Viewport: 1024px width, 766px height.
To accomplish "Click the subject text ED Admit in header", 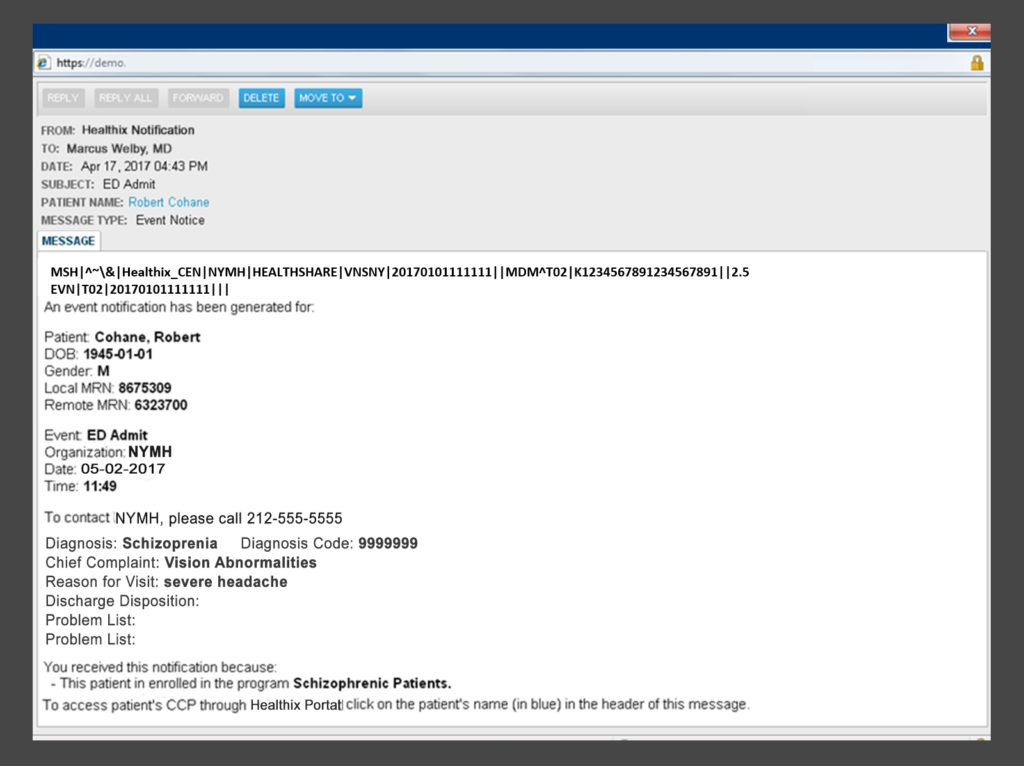I will click(x=129, y=184).
